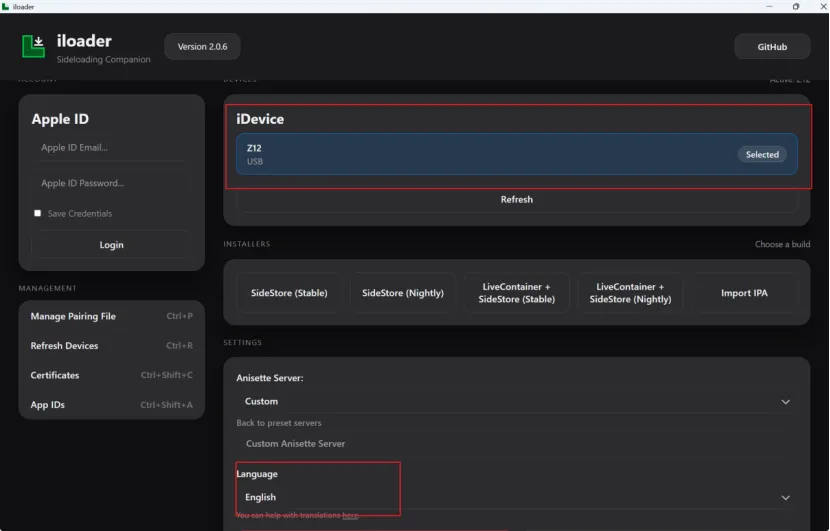Open the Language English dropdown
Viewport: 830px width, 531px height.
[x=517, y=497]
